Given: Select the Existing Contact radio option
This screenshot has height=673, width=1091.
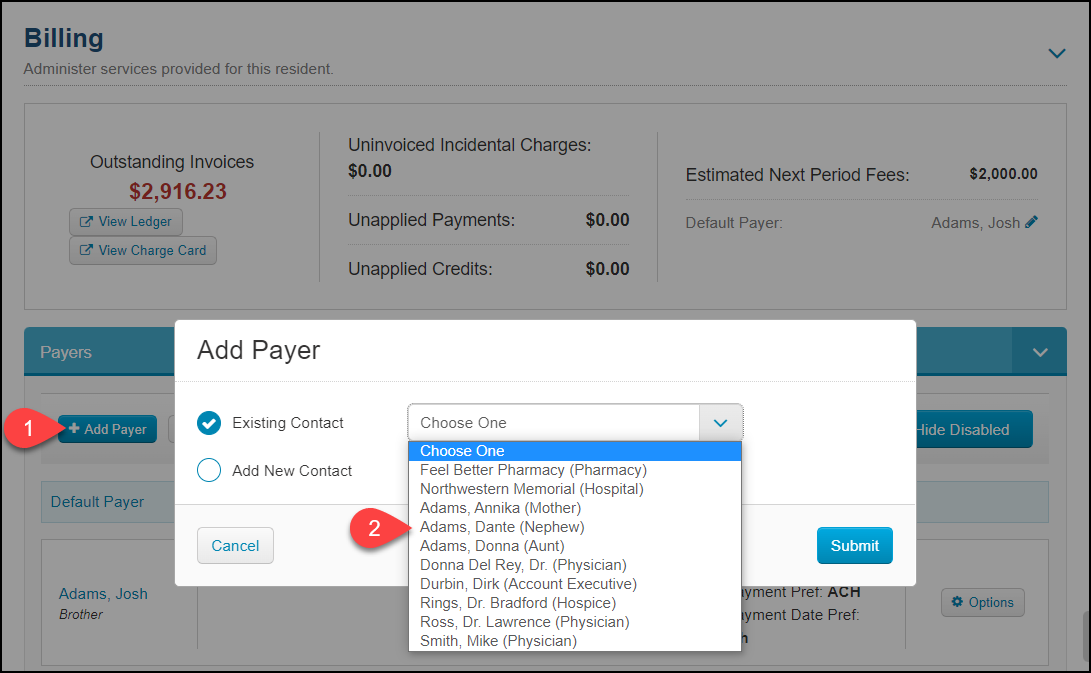Looking at the screenshot, I should pos(209,422).
